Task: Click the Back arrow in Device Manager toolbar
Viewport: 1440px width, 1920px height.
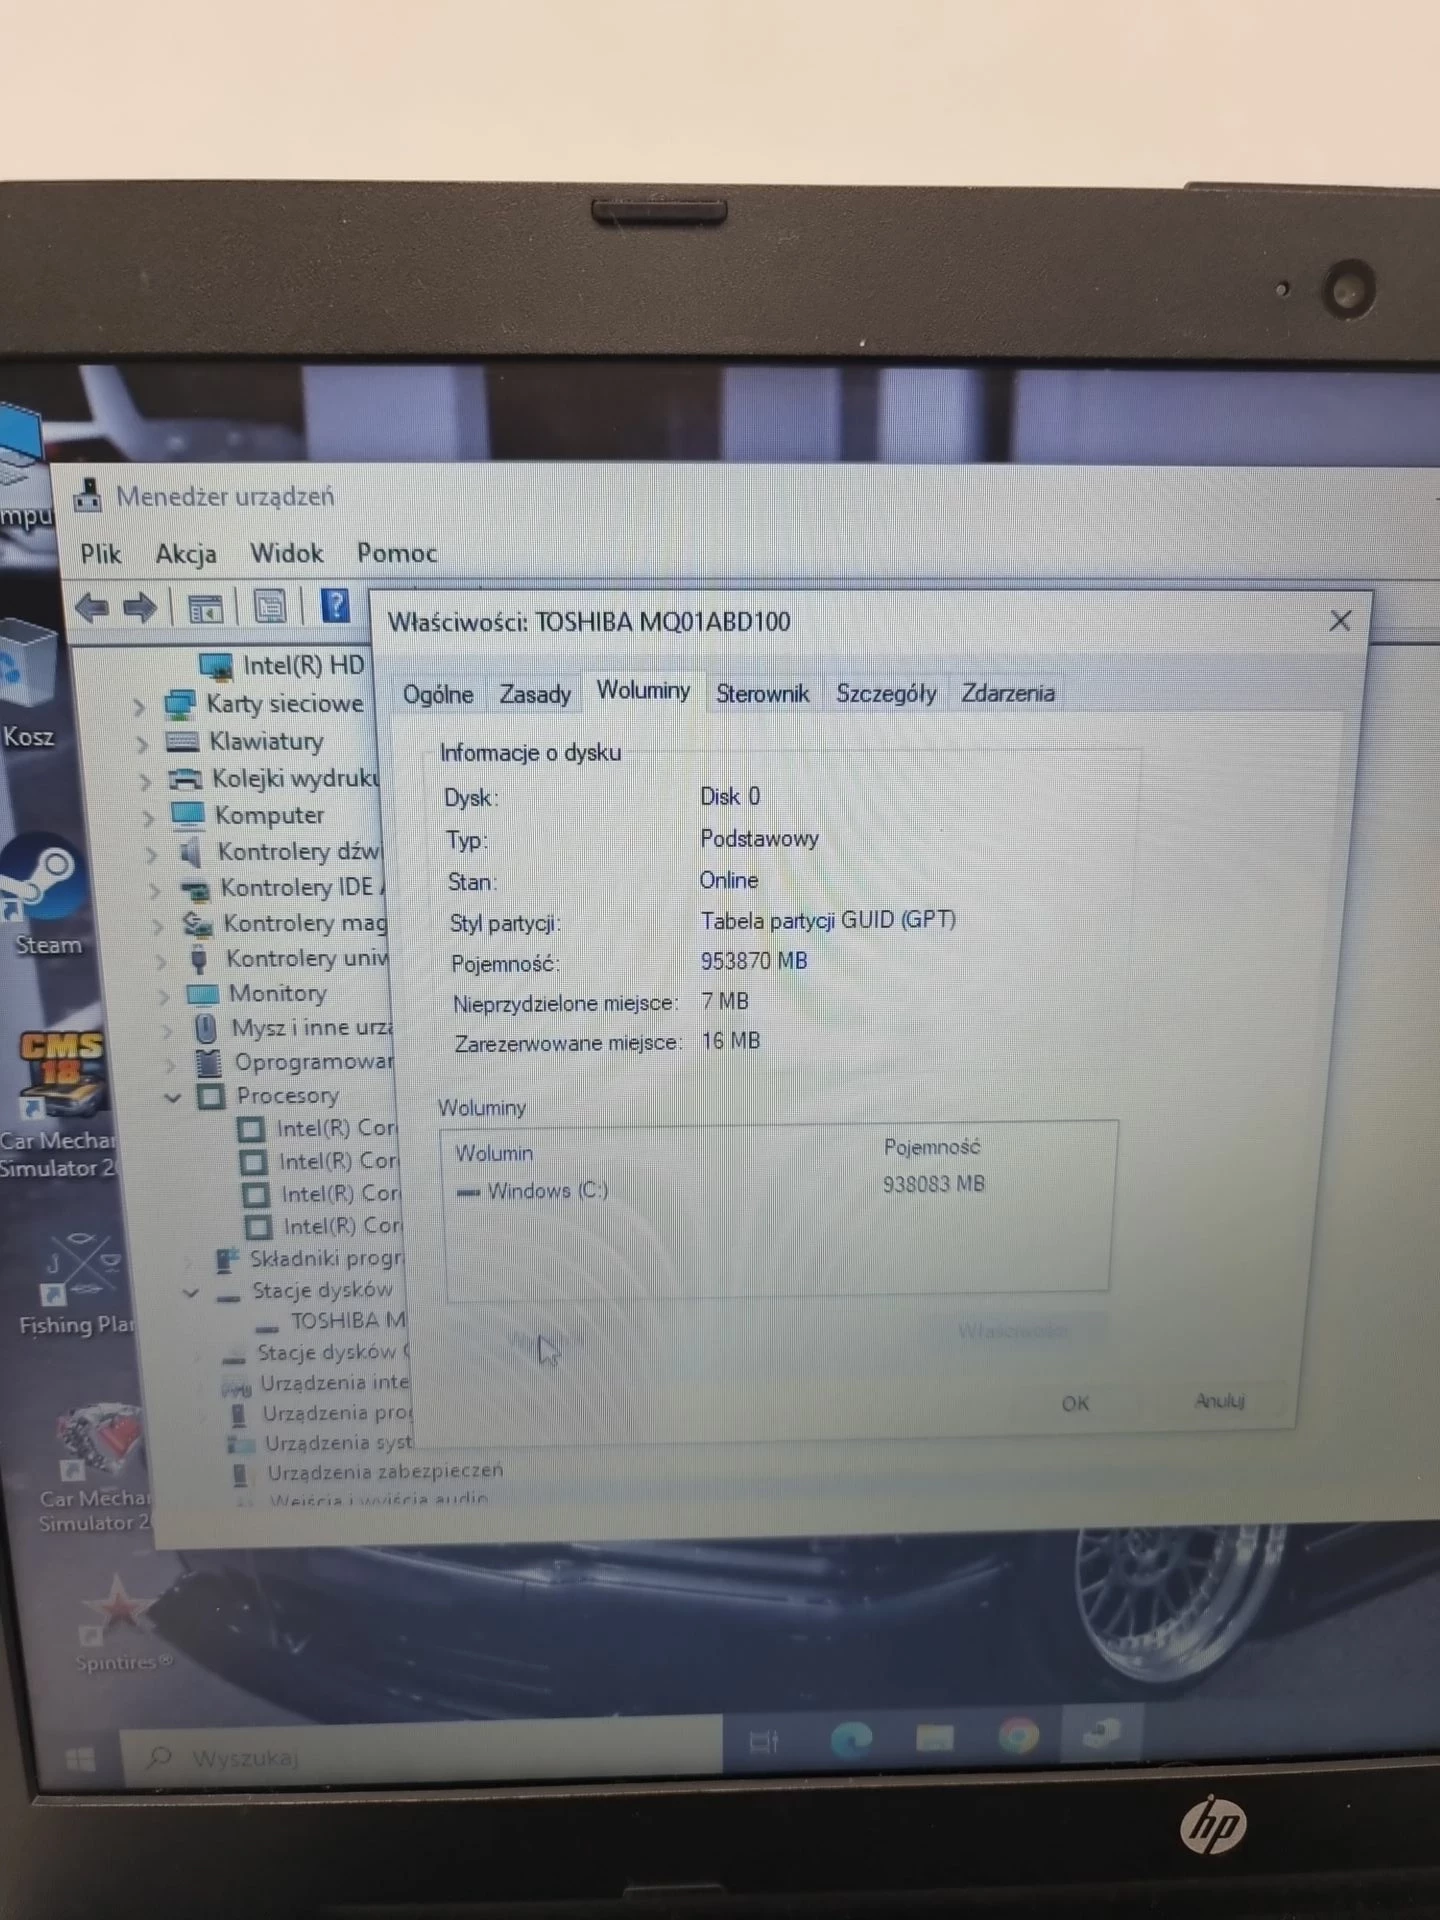Action: click(92, 607)
